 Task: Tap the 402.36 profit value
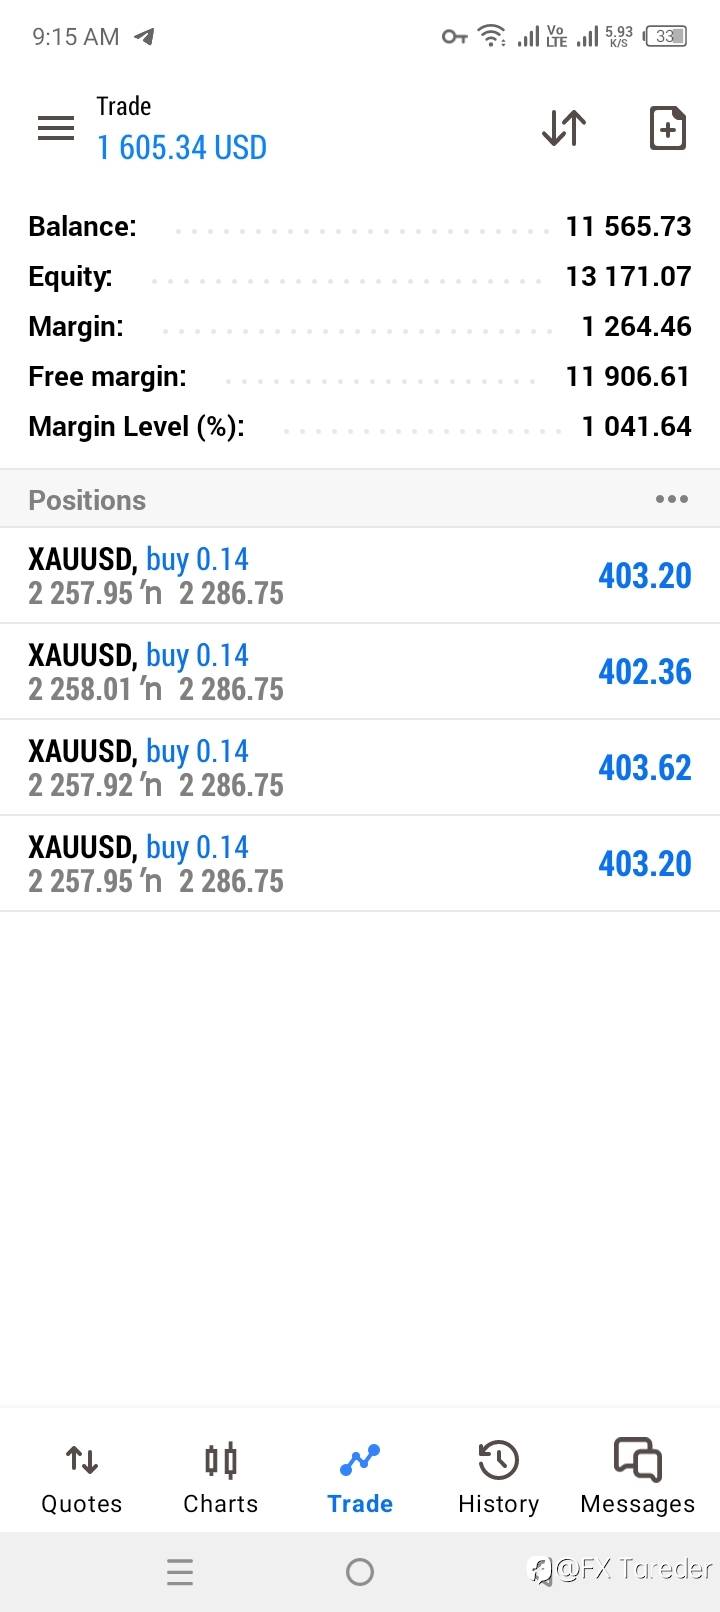(645, 672)
